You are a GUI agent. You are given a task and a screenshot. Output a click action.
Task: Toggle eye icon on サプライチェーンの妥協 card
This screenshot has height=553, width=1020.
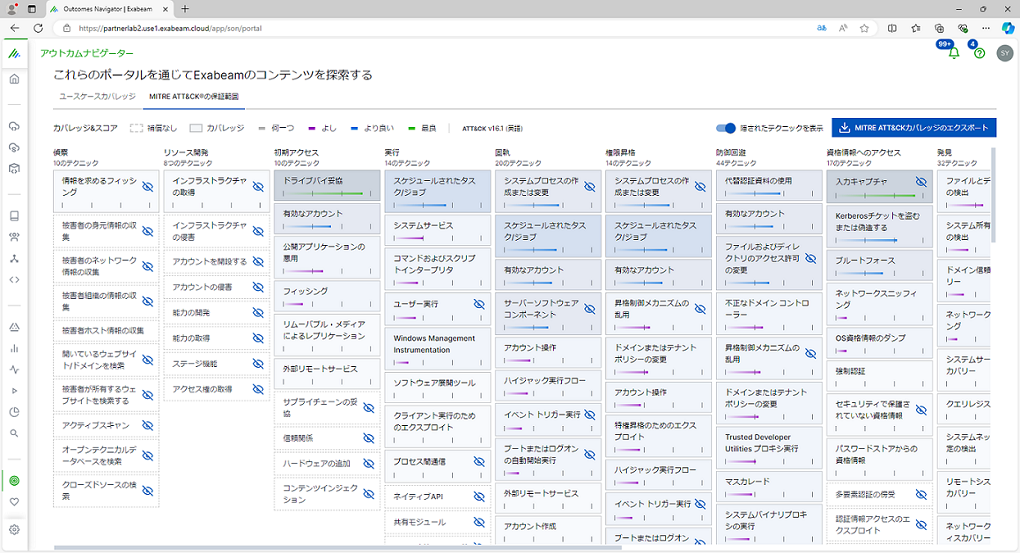369,408
